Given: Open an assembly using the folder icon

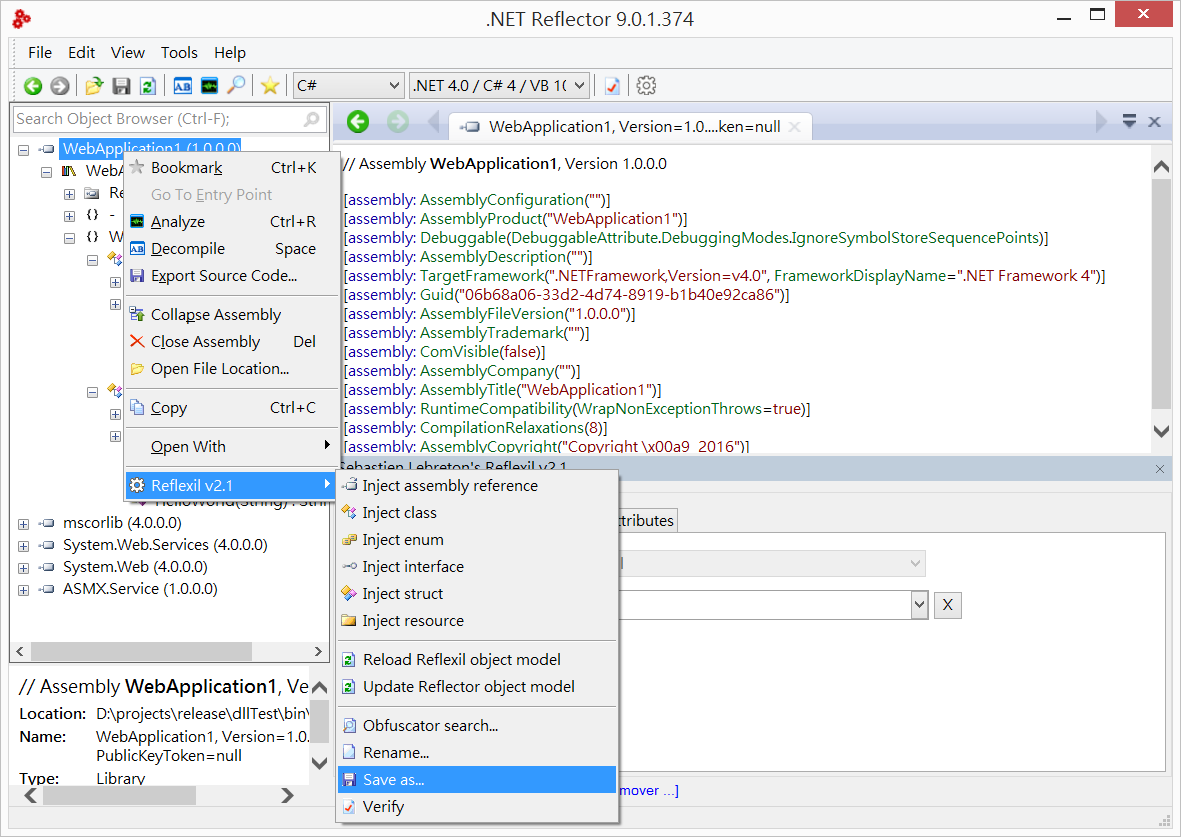Looking at the screenshot, I should (93, 86).
